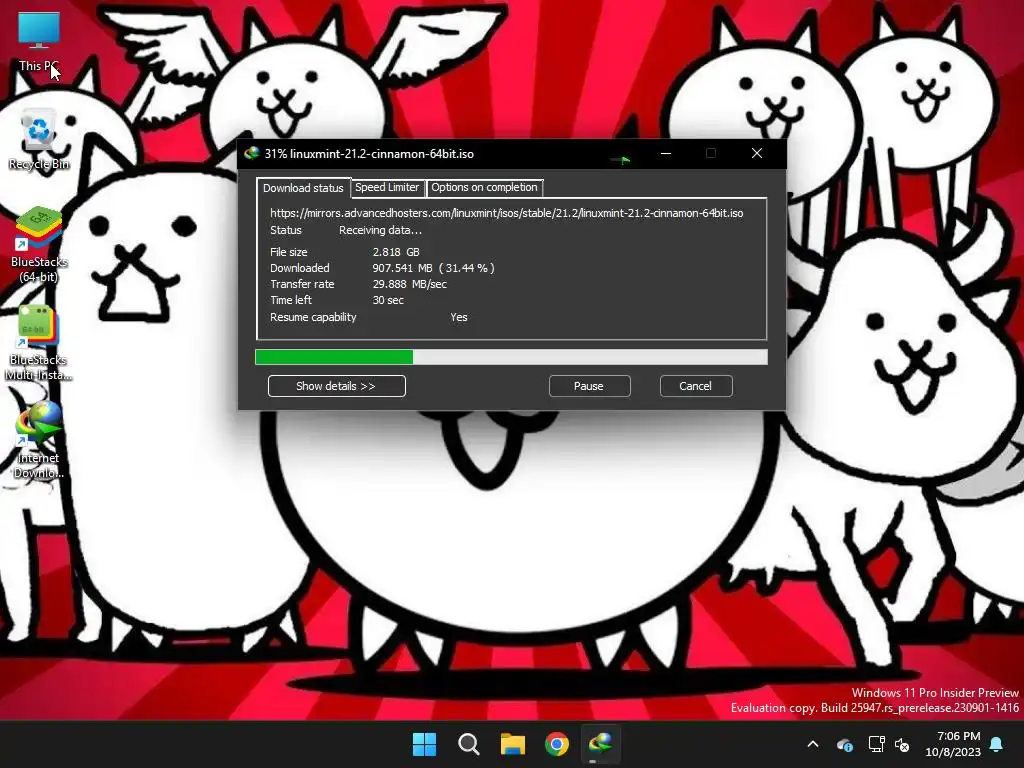Viewport: 1024px width, 768px height.
Task: Click the green download progress bar
Action: click(x=511, y=357)
